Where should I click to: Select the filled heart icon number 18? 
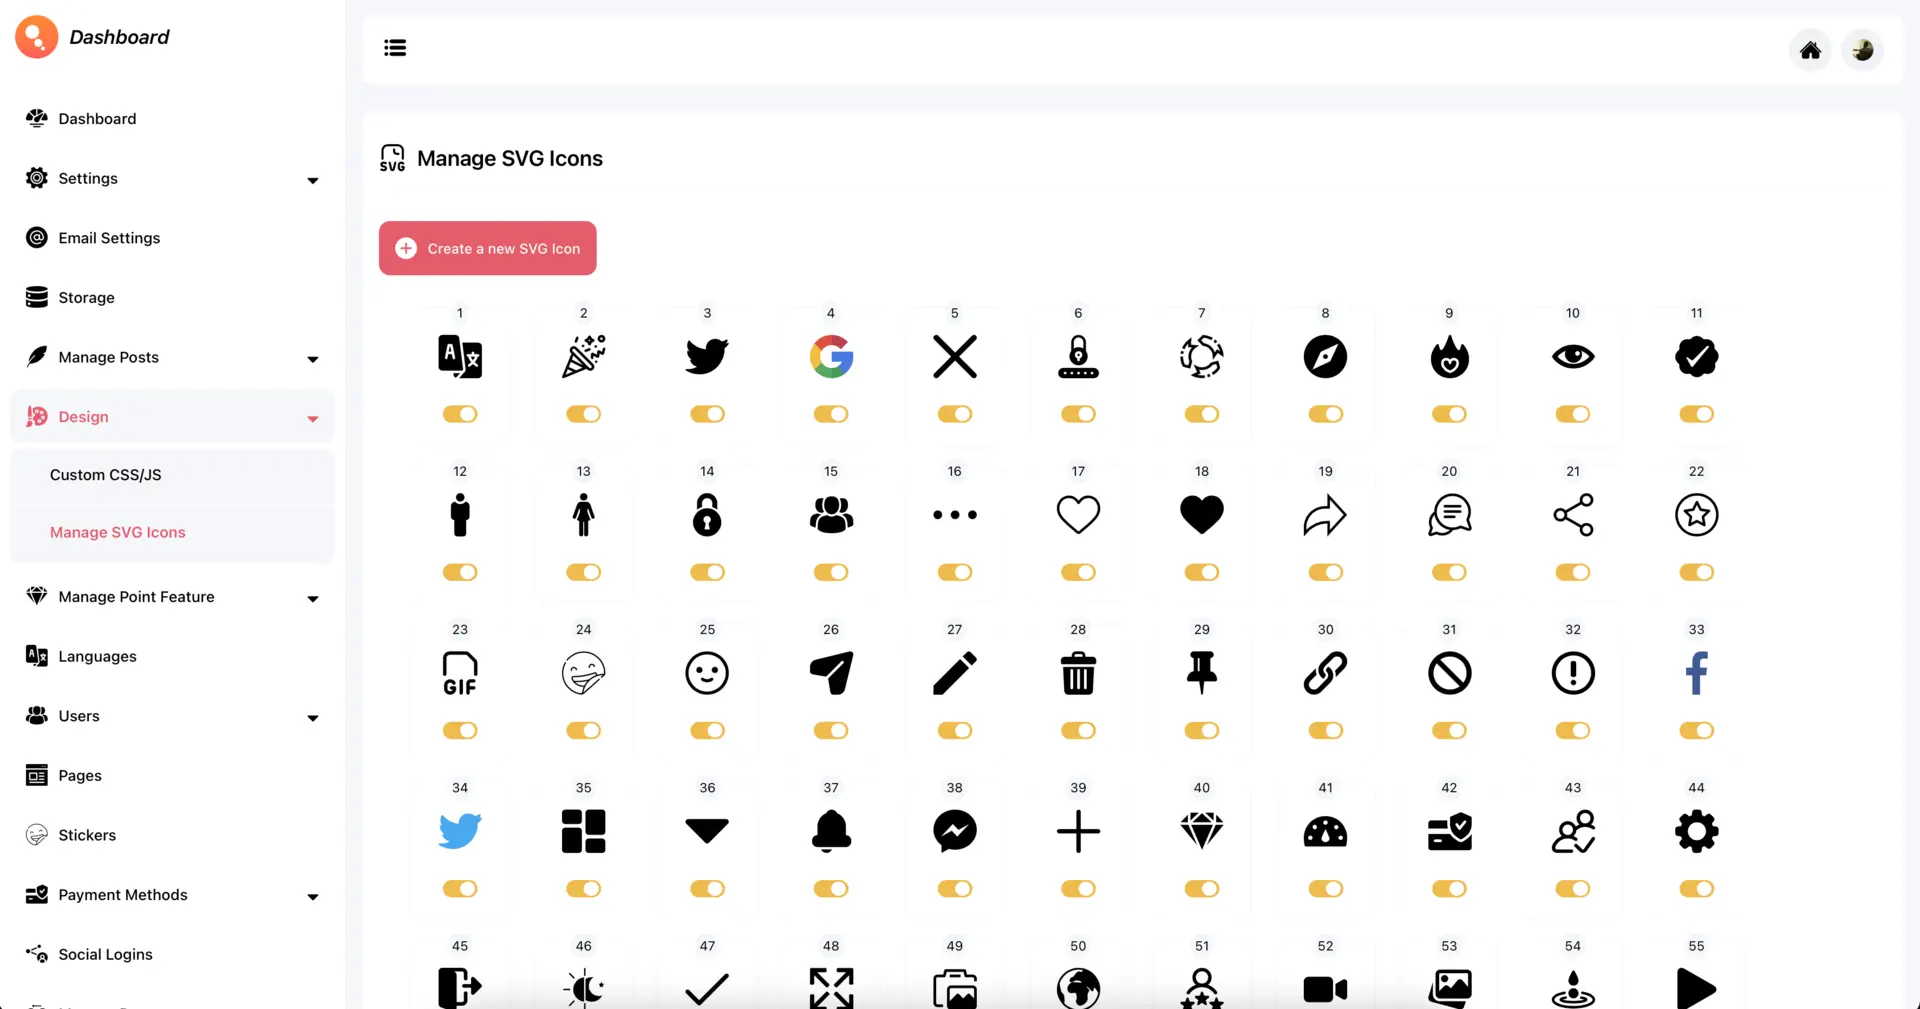pos(1202,514)
